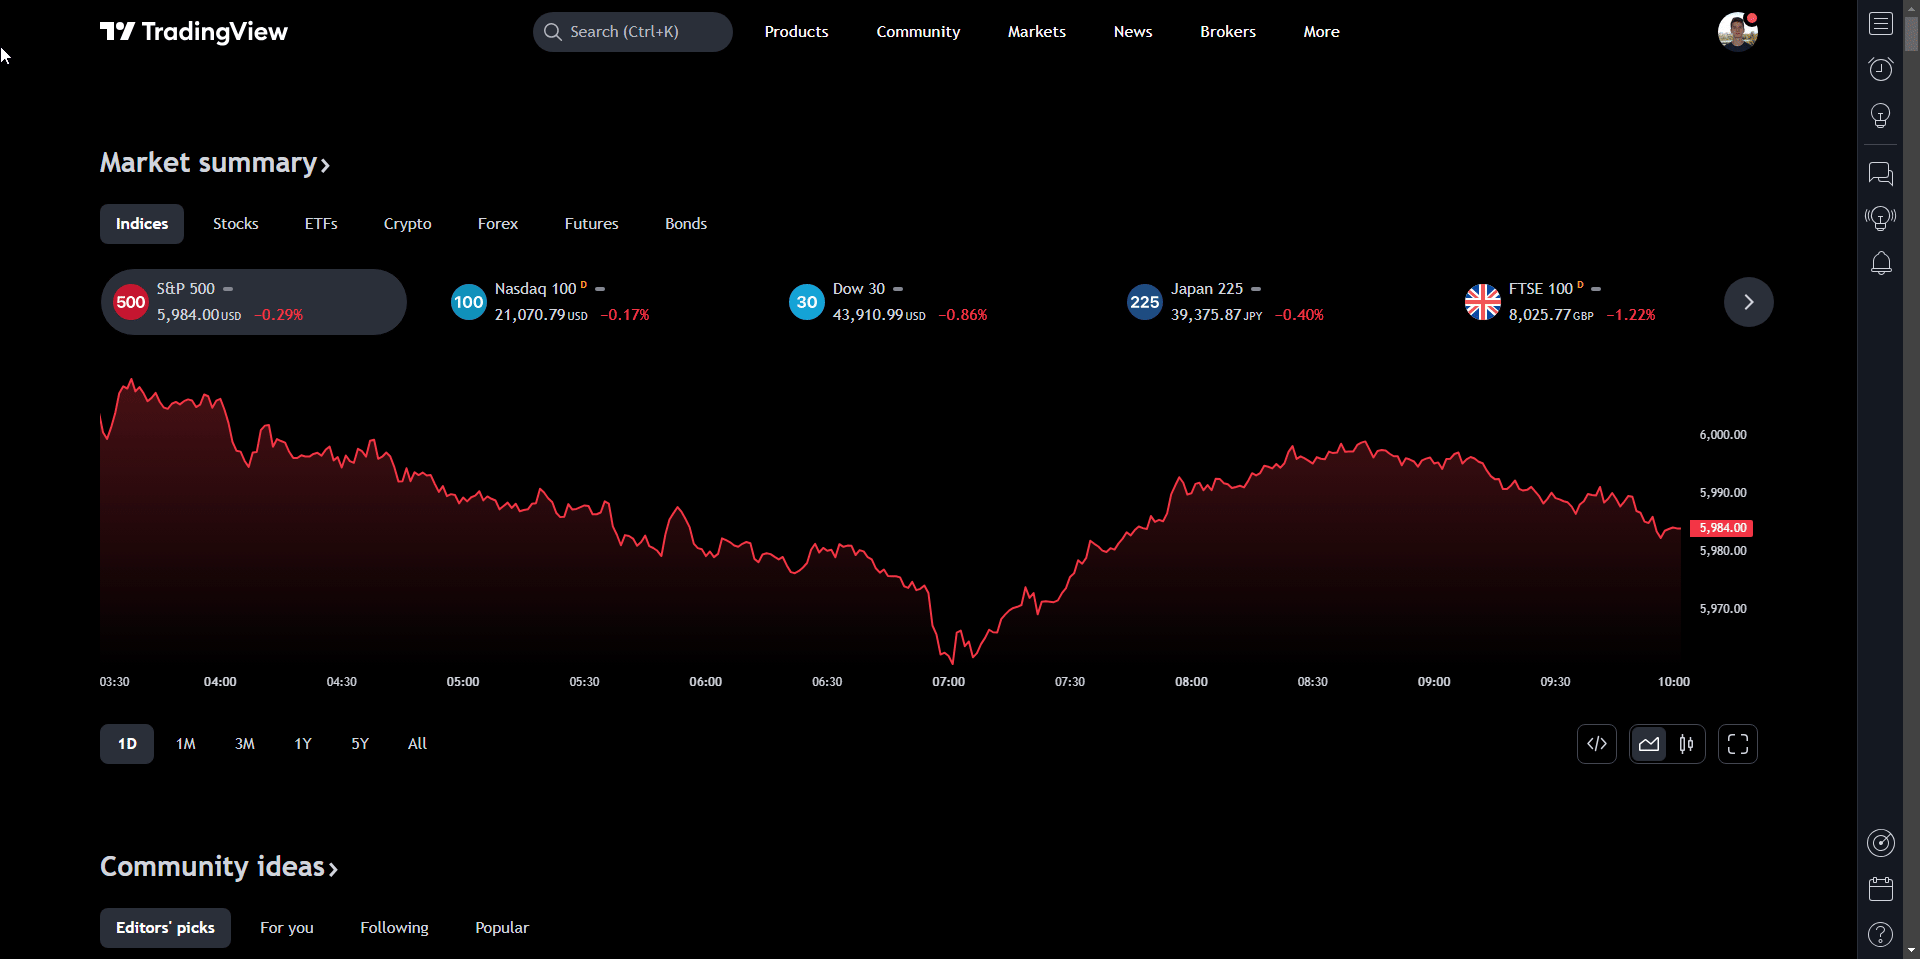Click the scrollbar down arrow
The width and height of the screenshot is (1920, 959).
[x=1911, y=950]
